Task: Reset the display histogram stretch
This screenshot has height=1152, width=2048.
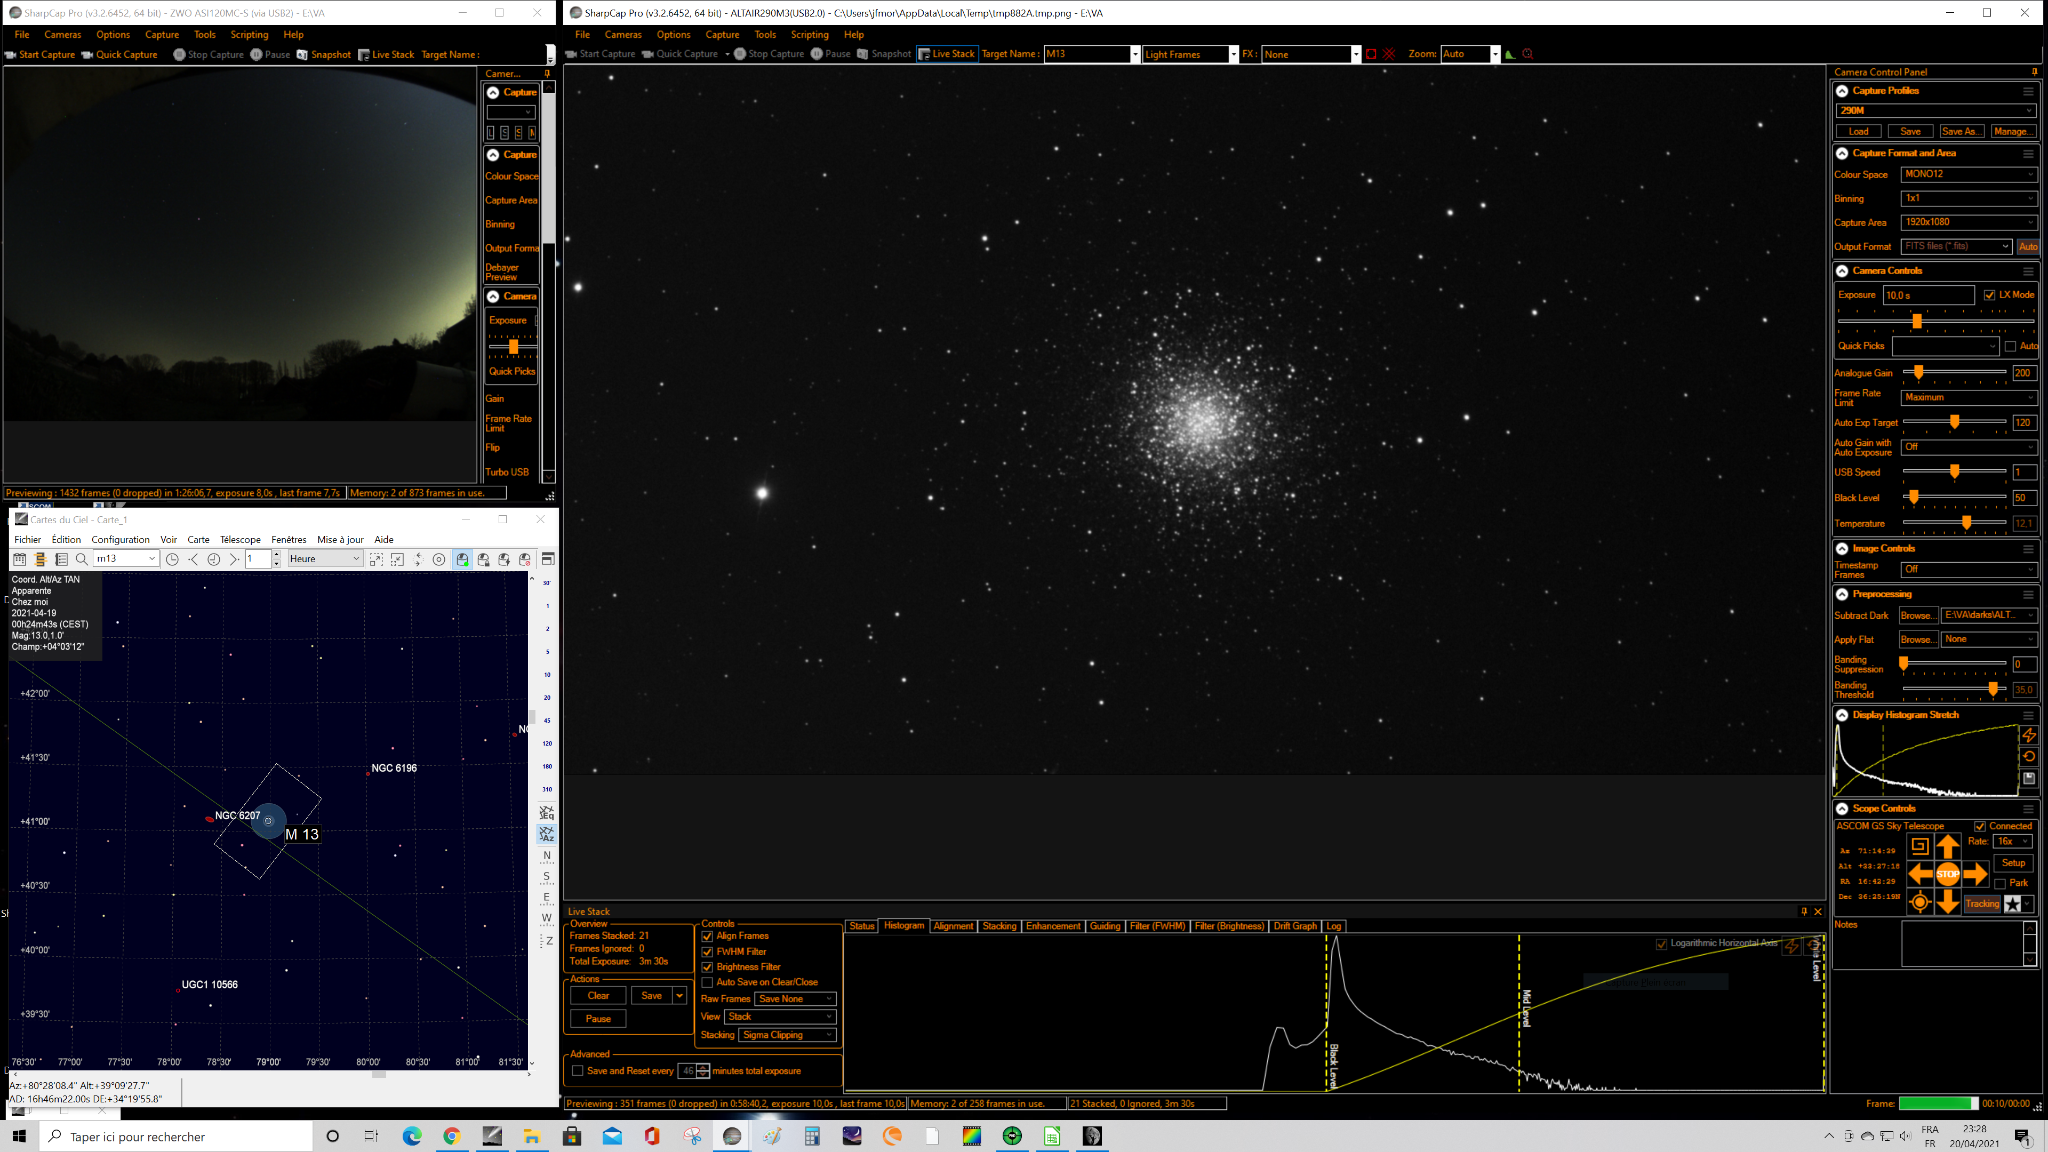Action: click(2028, 756)
